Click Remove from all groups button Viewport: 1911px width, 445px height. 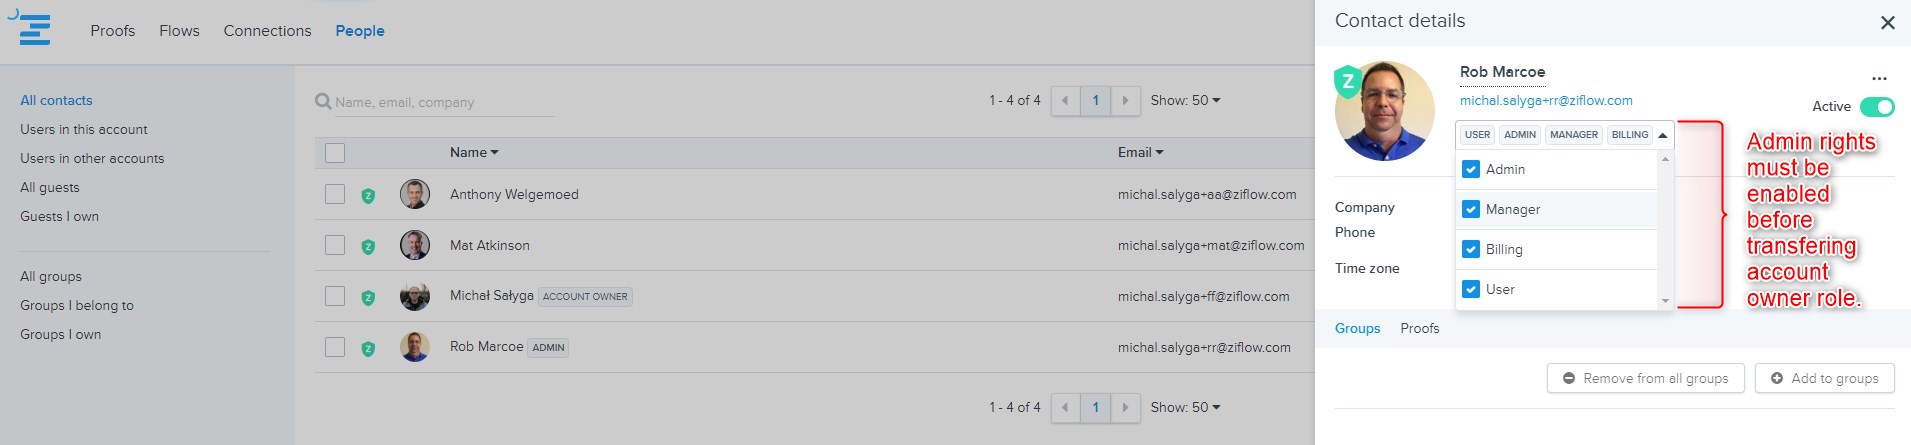pos(1645,378)
